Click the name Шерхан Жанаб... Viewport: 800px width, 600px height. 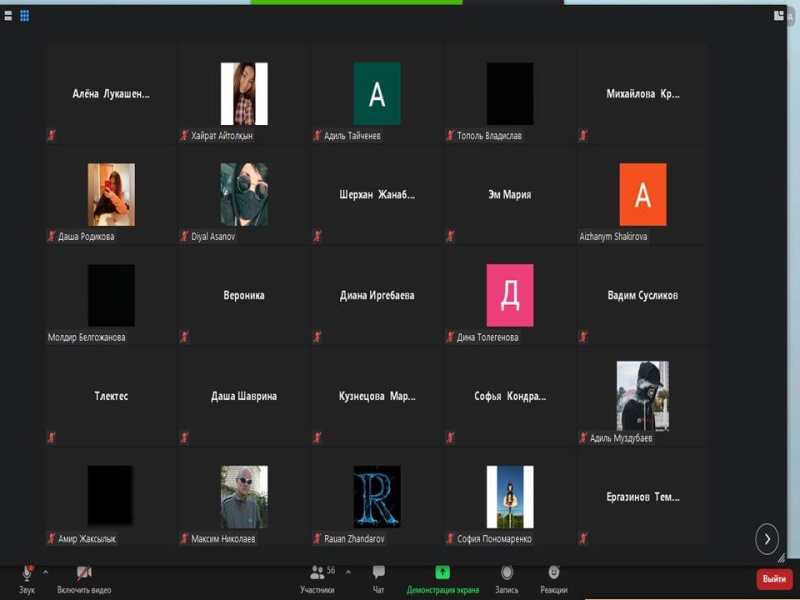pos(377,194)
